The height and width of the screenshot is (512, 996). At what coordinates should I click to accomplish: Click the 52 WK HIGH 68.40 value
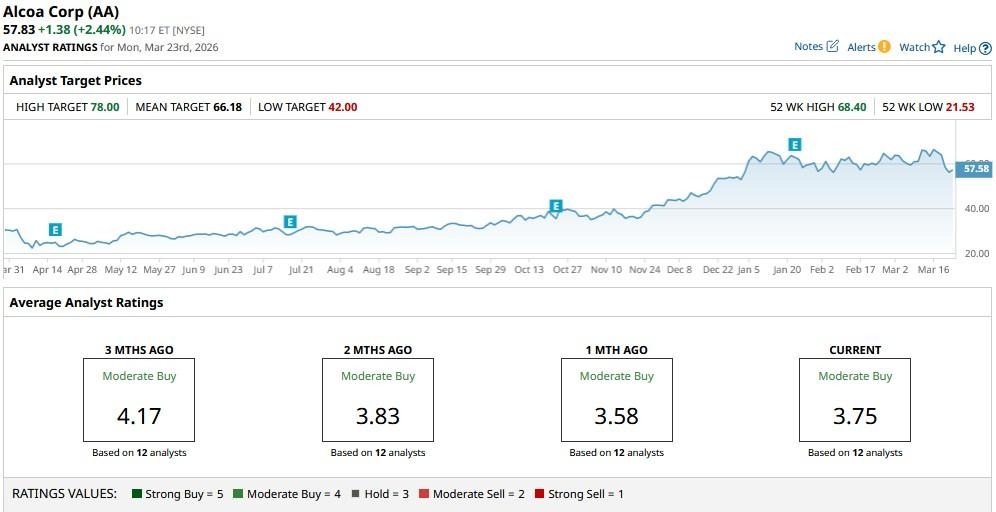pos(852,107)
